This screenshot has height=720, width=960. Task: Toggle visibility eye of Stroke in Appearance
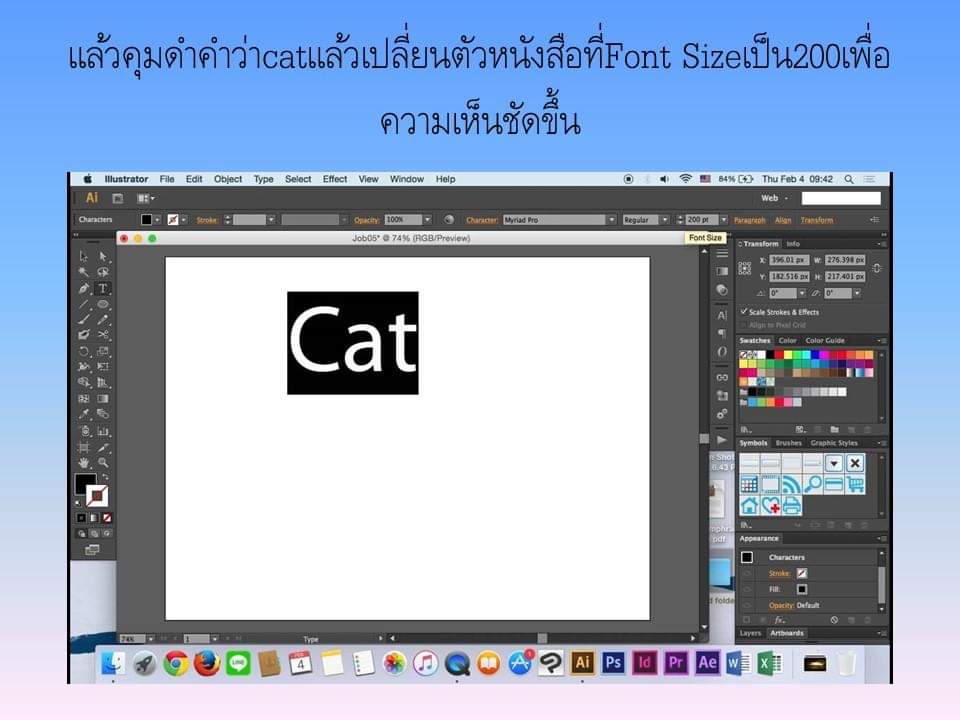[x=747, y=574]
